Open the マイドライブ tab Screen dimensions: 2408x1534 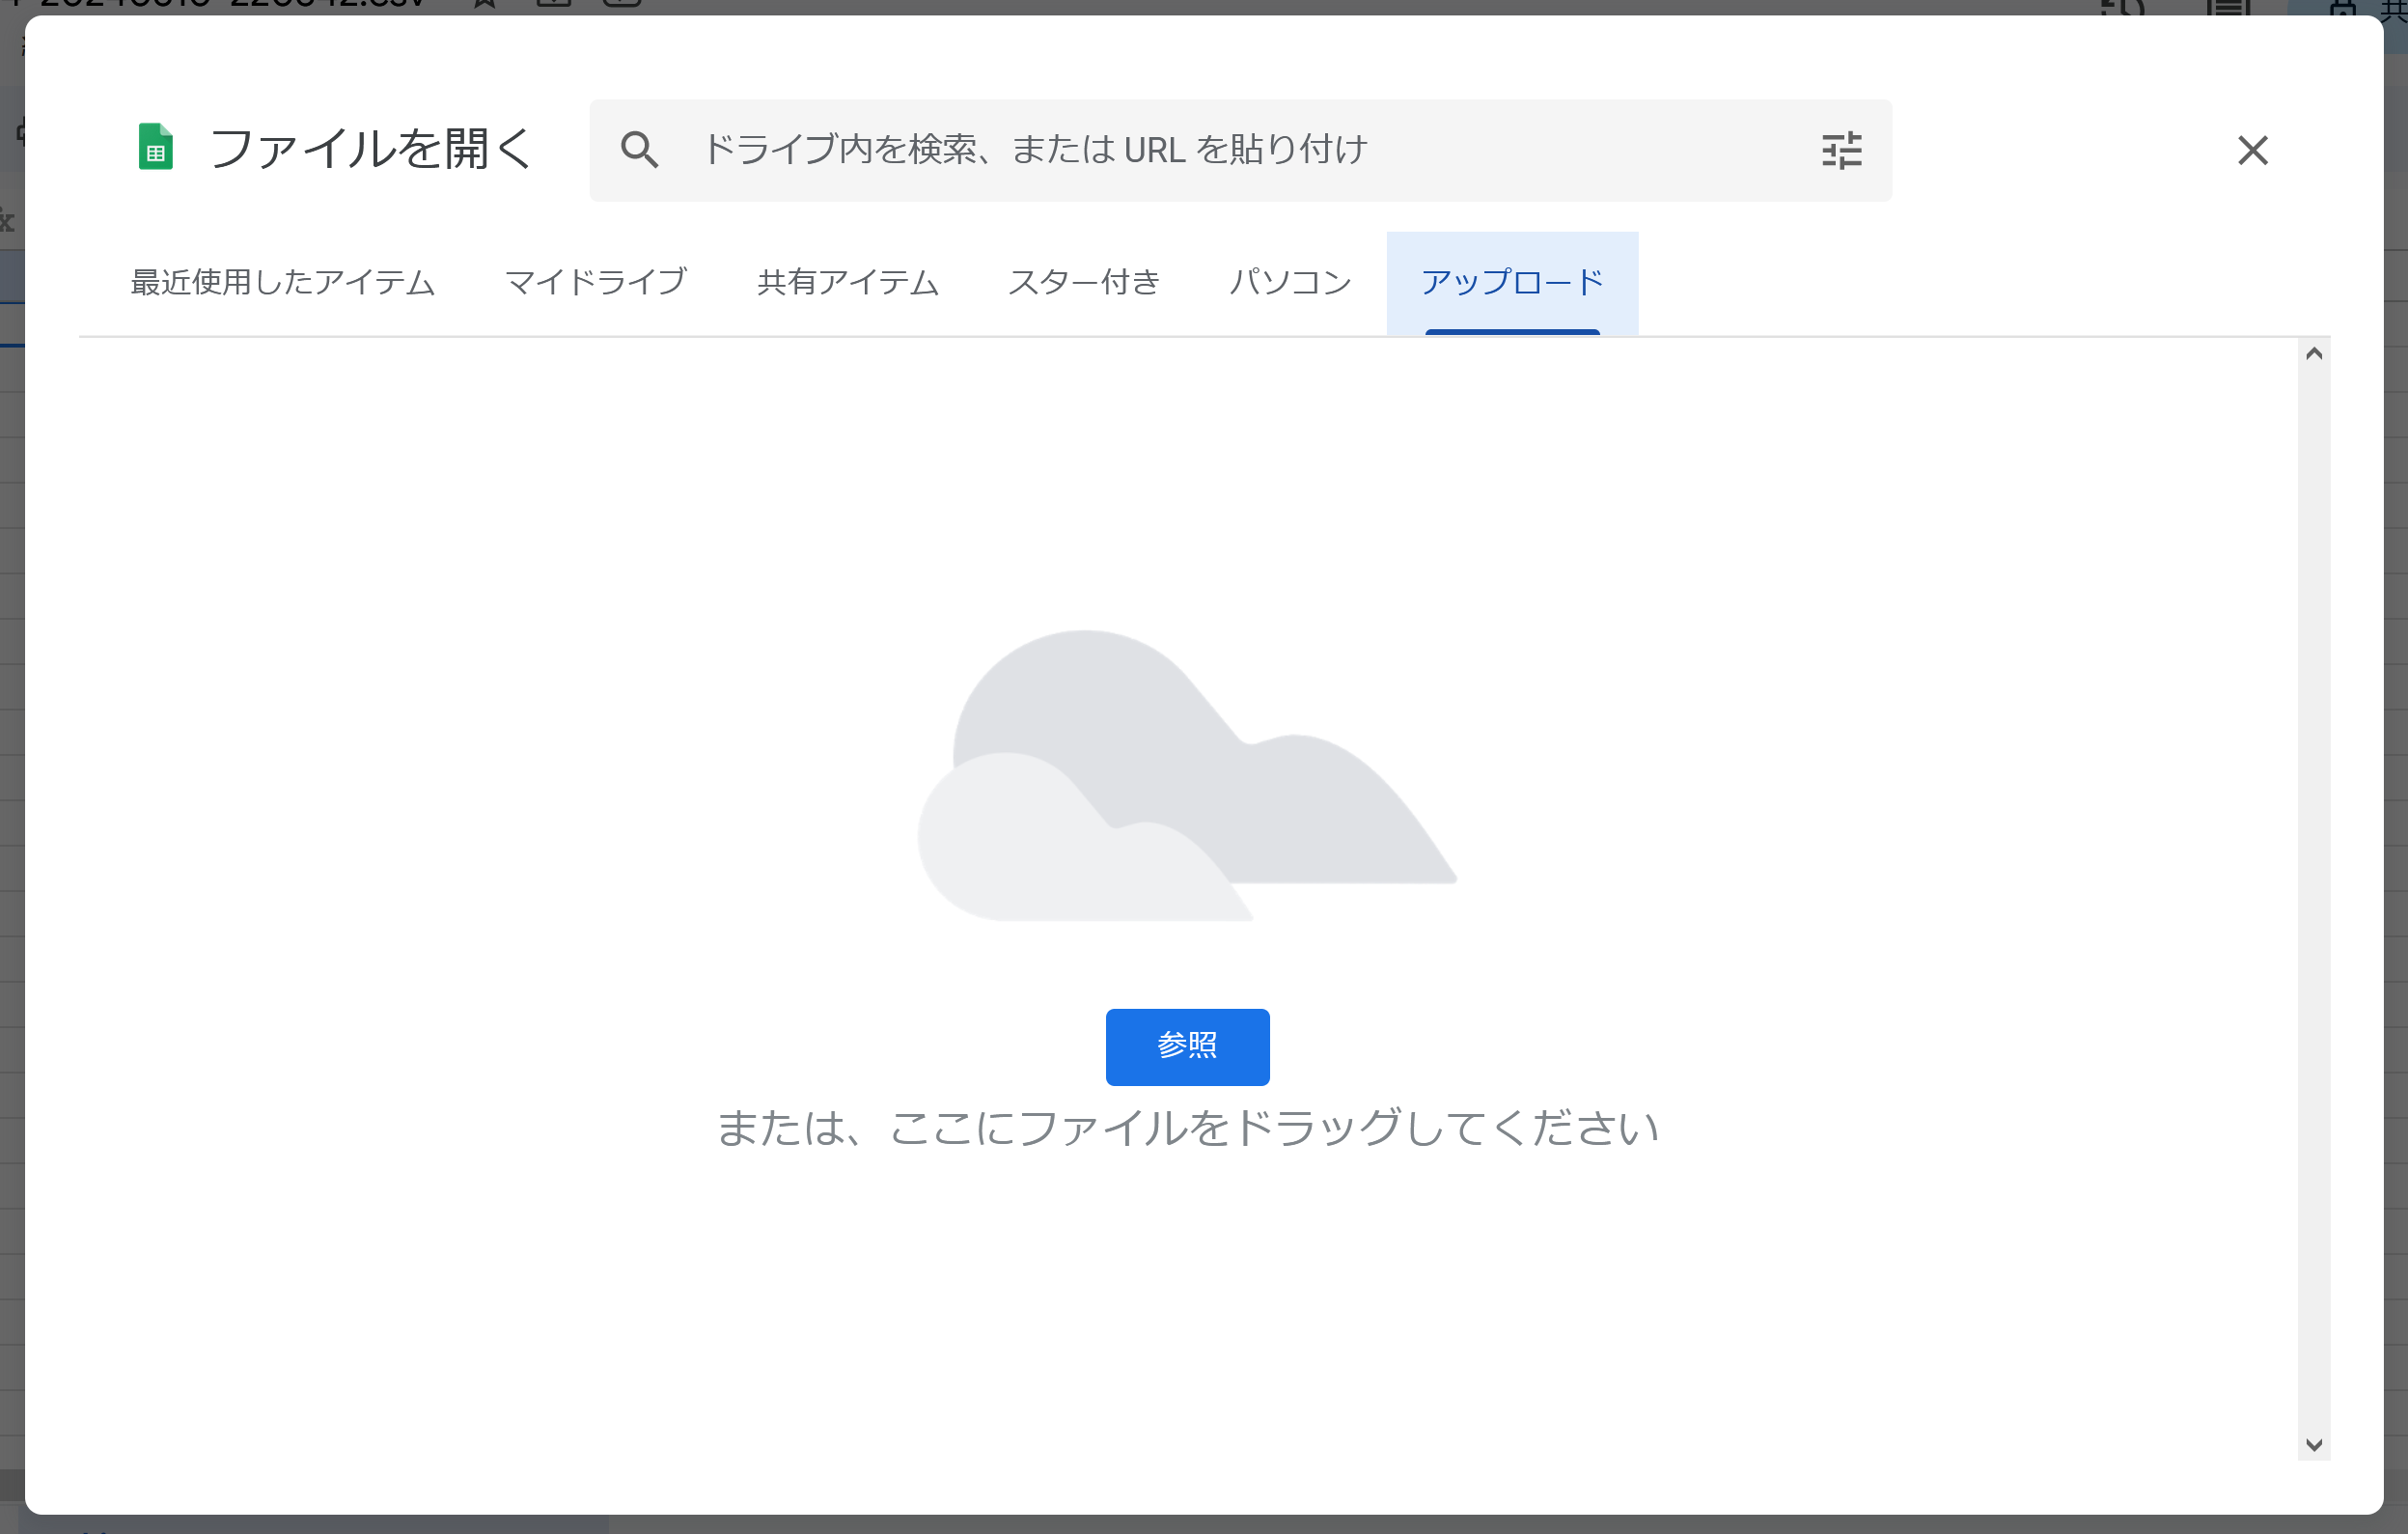(596, 282)
